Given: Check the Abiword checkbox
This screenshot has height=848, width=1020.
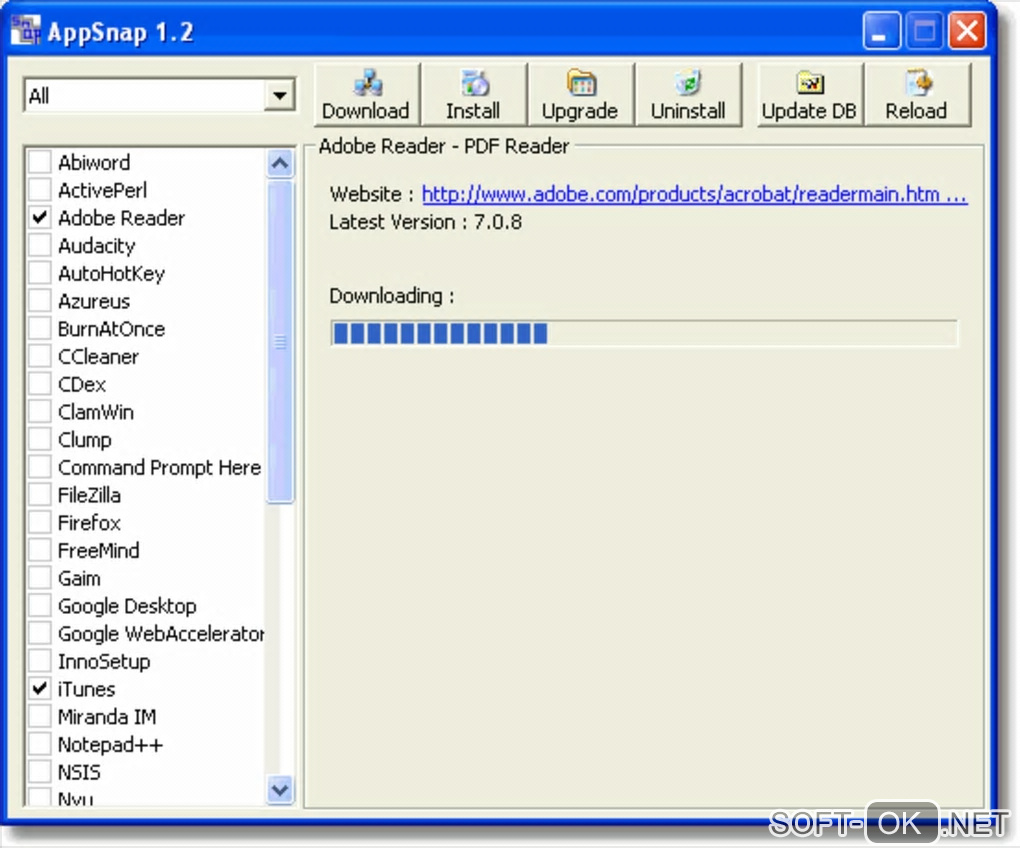Looking at the screenshot, I should coord(40,162).
